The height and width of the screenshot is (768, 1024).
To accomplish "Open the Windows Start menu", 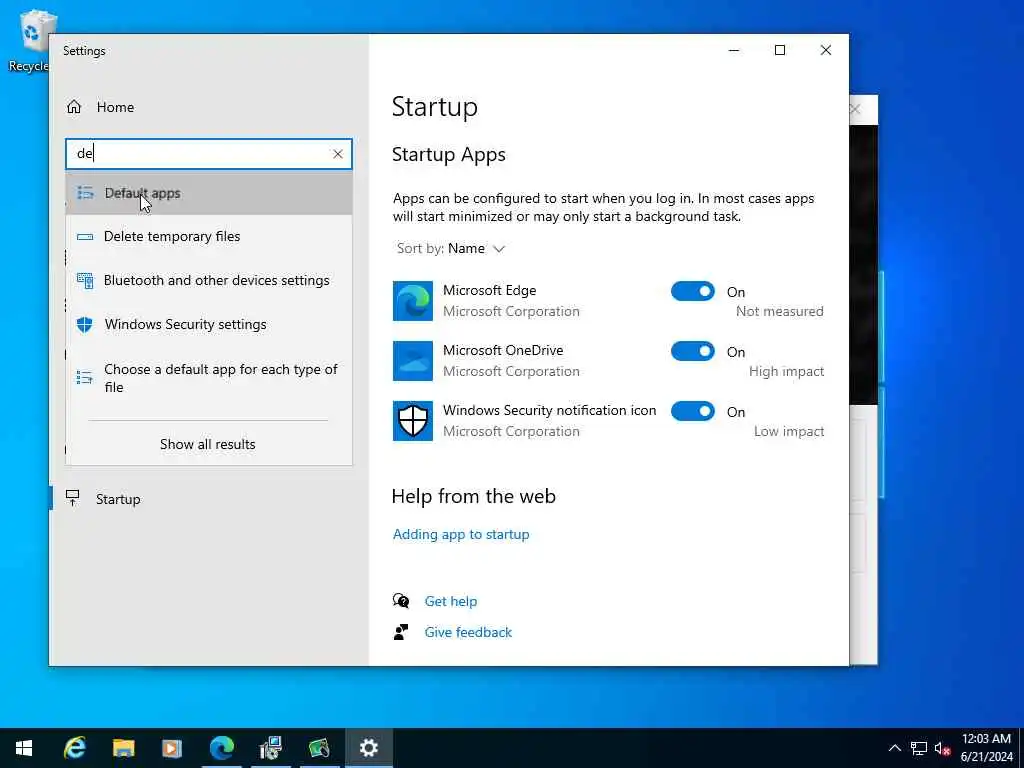I will tap(24, 748).
